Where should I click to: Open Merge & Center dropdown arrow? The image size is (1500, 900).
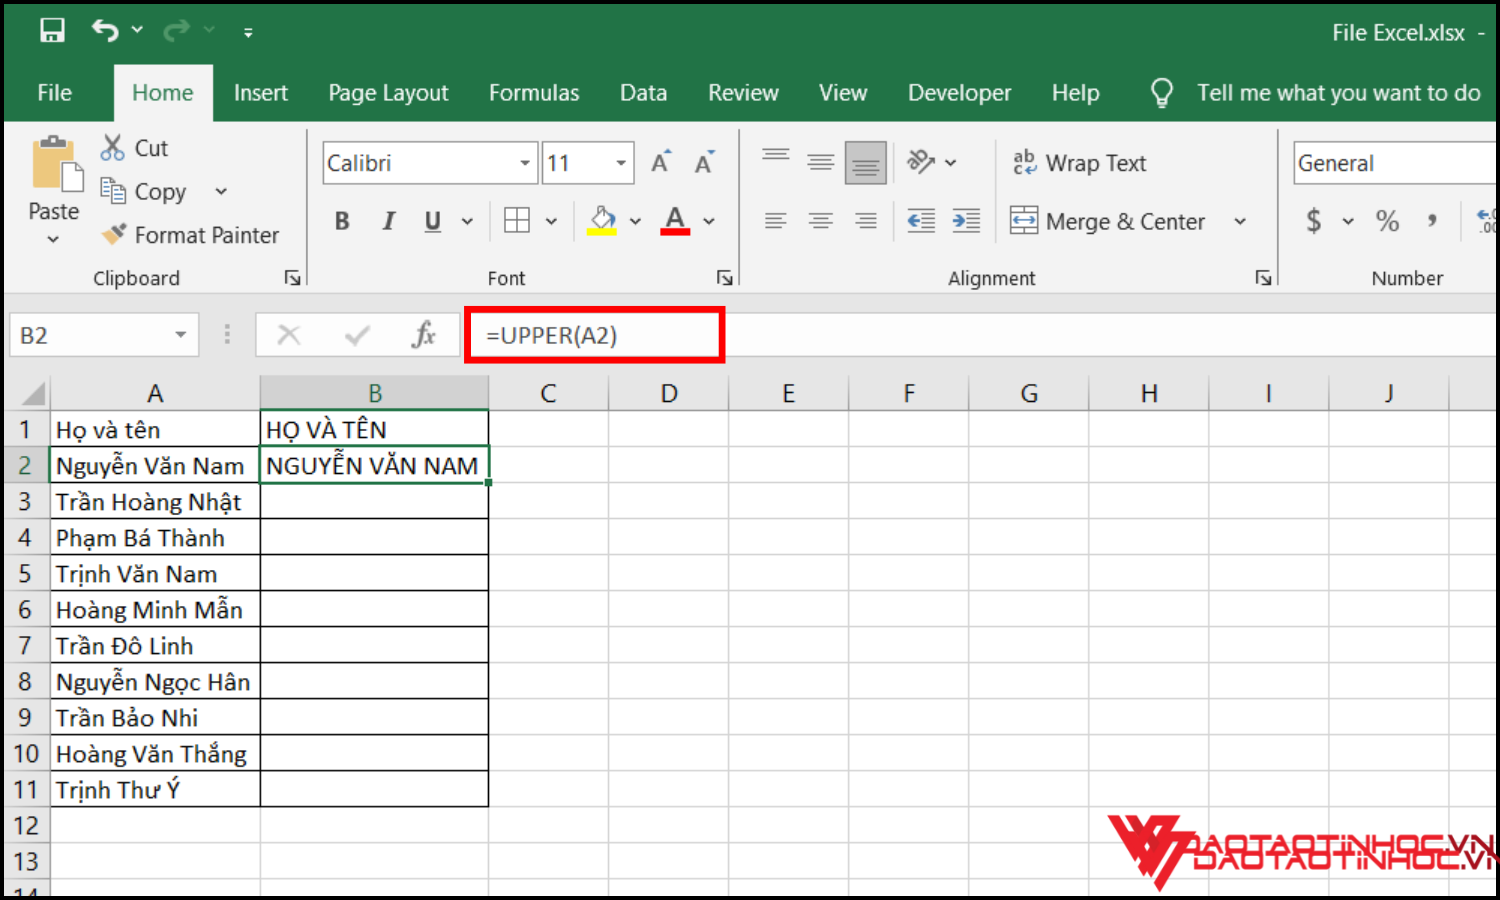pyautogui.click(x=1240, y=221)
